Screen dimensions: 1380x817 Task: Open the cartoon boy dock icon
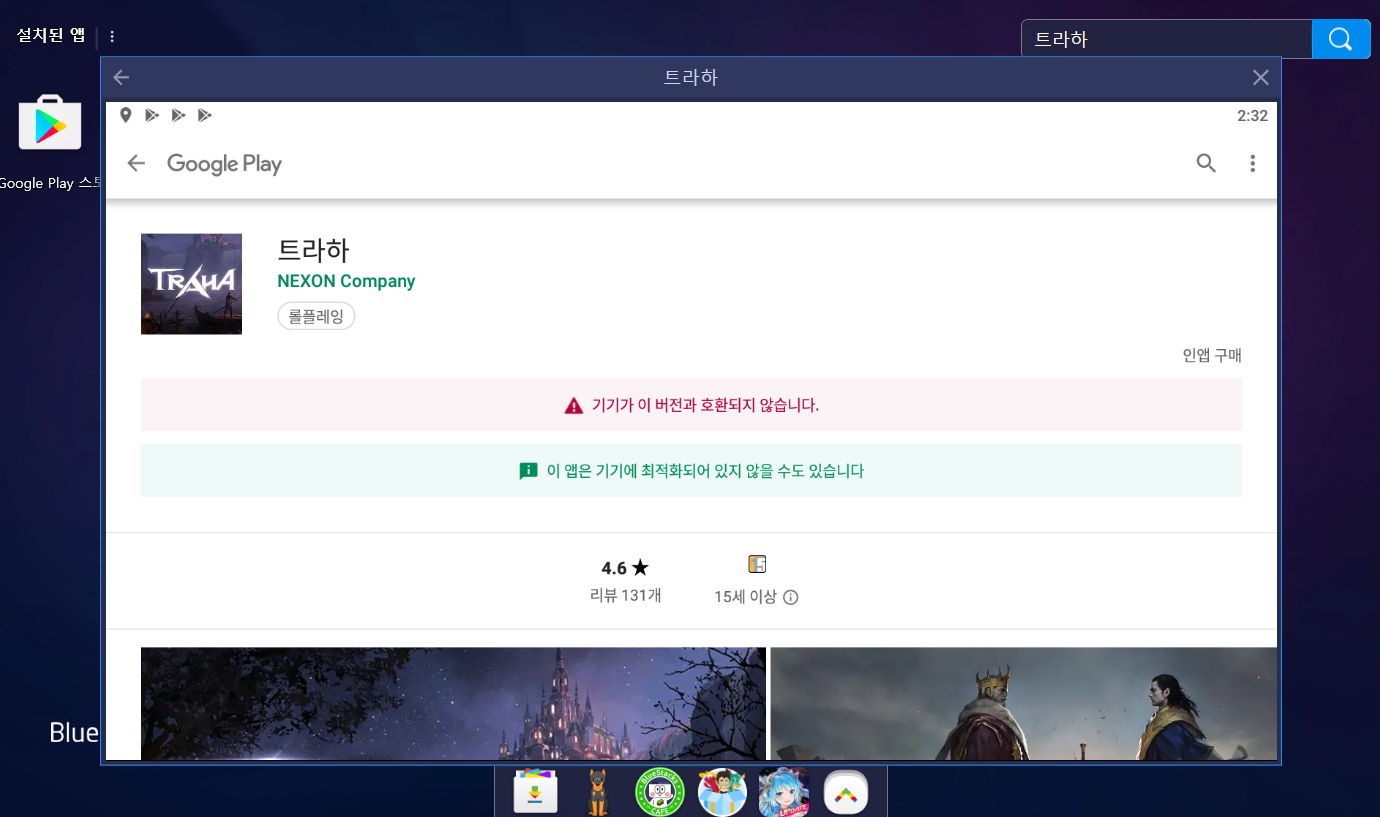722,793
